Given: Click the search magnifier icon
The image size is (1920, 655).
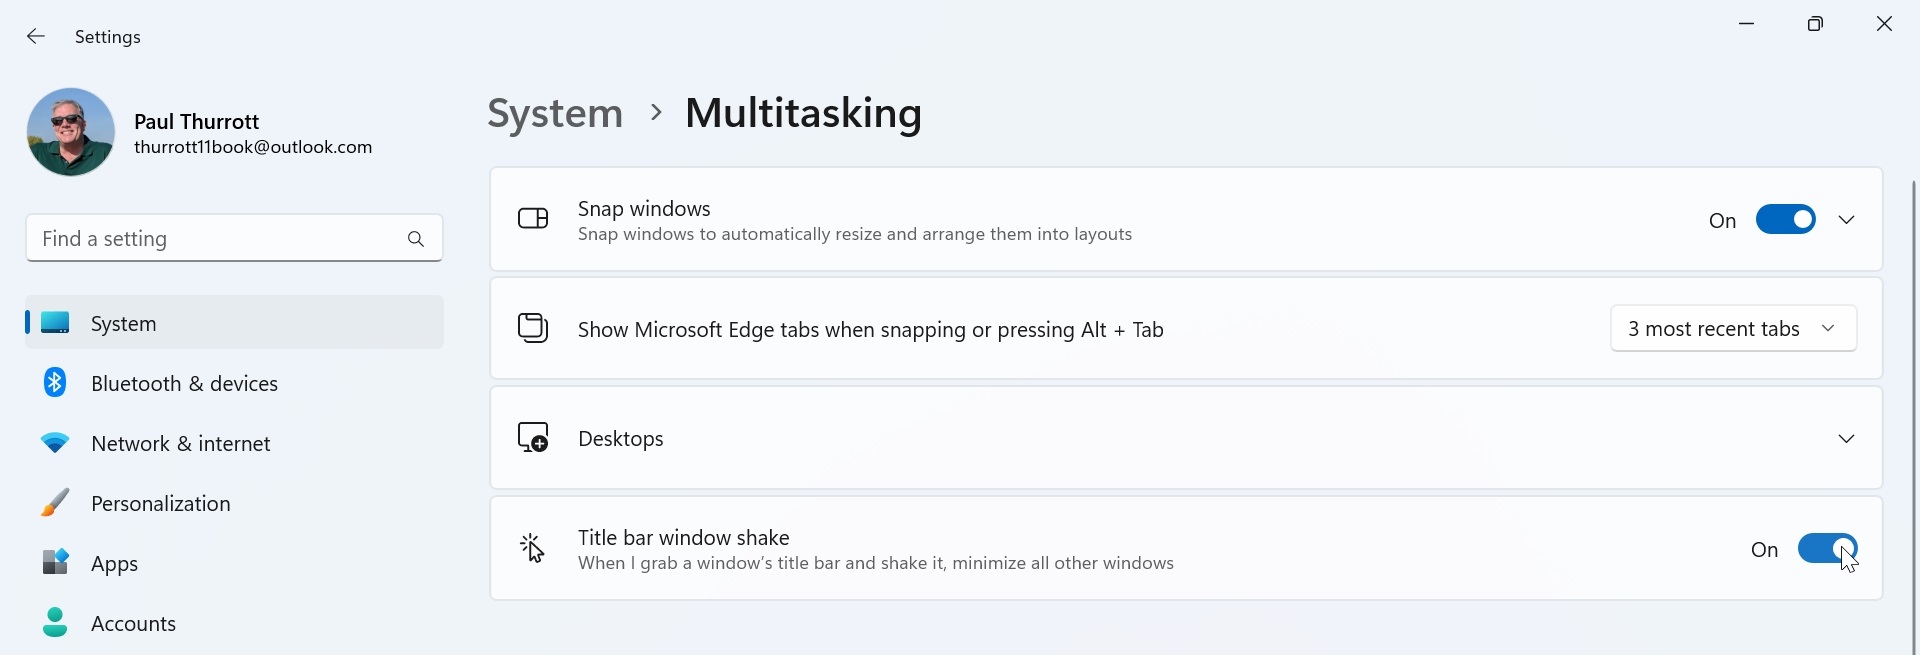Looking at the screenshot, I should pos(416,239).
